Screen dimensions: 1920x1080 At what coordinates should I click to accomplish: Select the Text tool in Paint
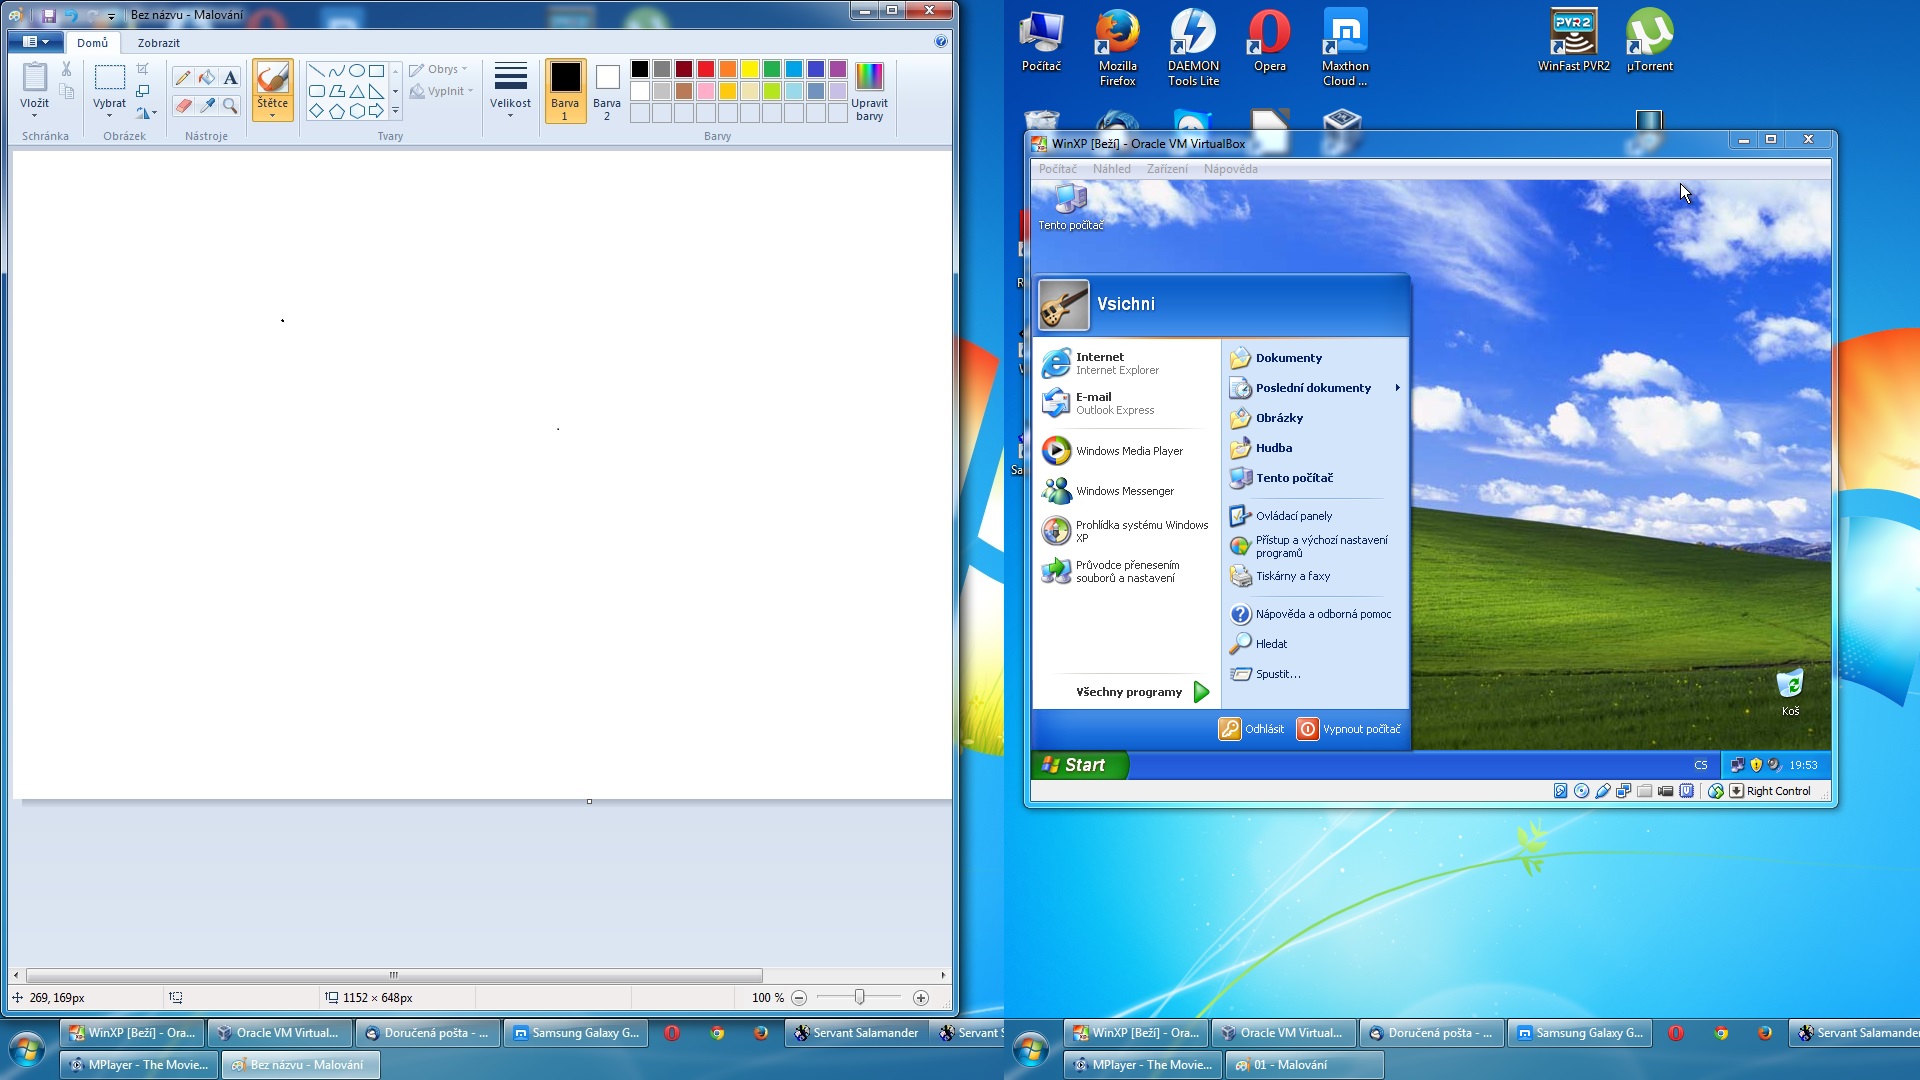[x=231, y=77]
